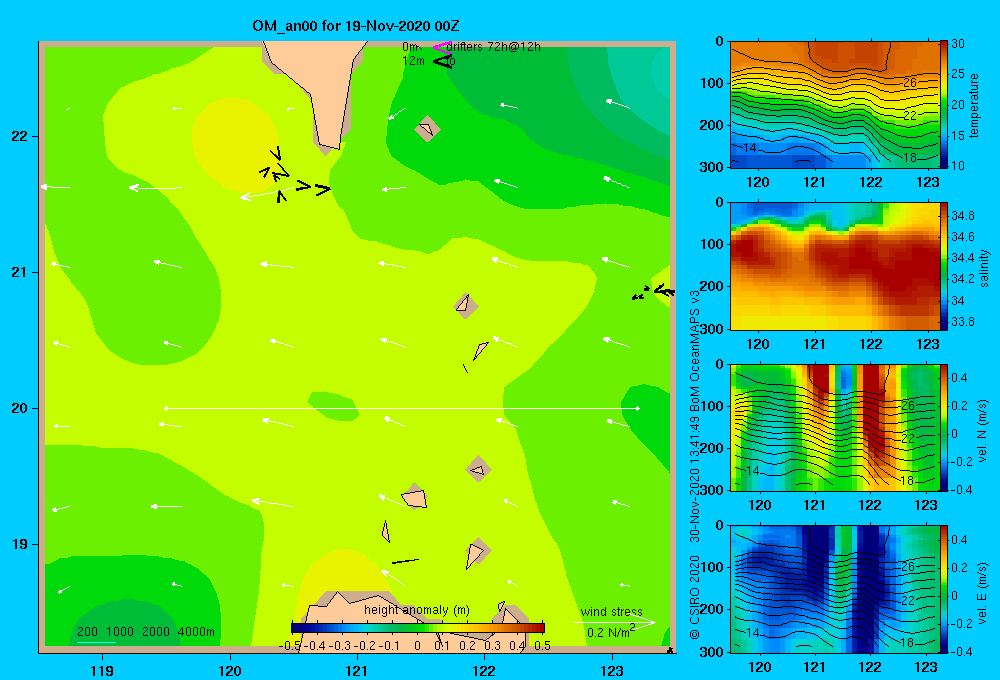Click latitude tick 22 on the main map
1000x680 pixels.
point(19,137)
